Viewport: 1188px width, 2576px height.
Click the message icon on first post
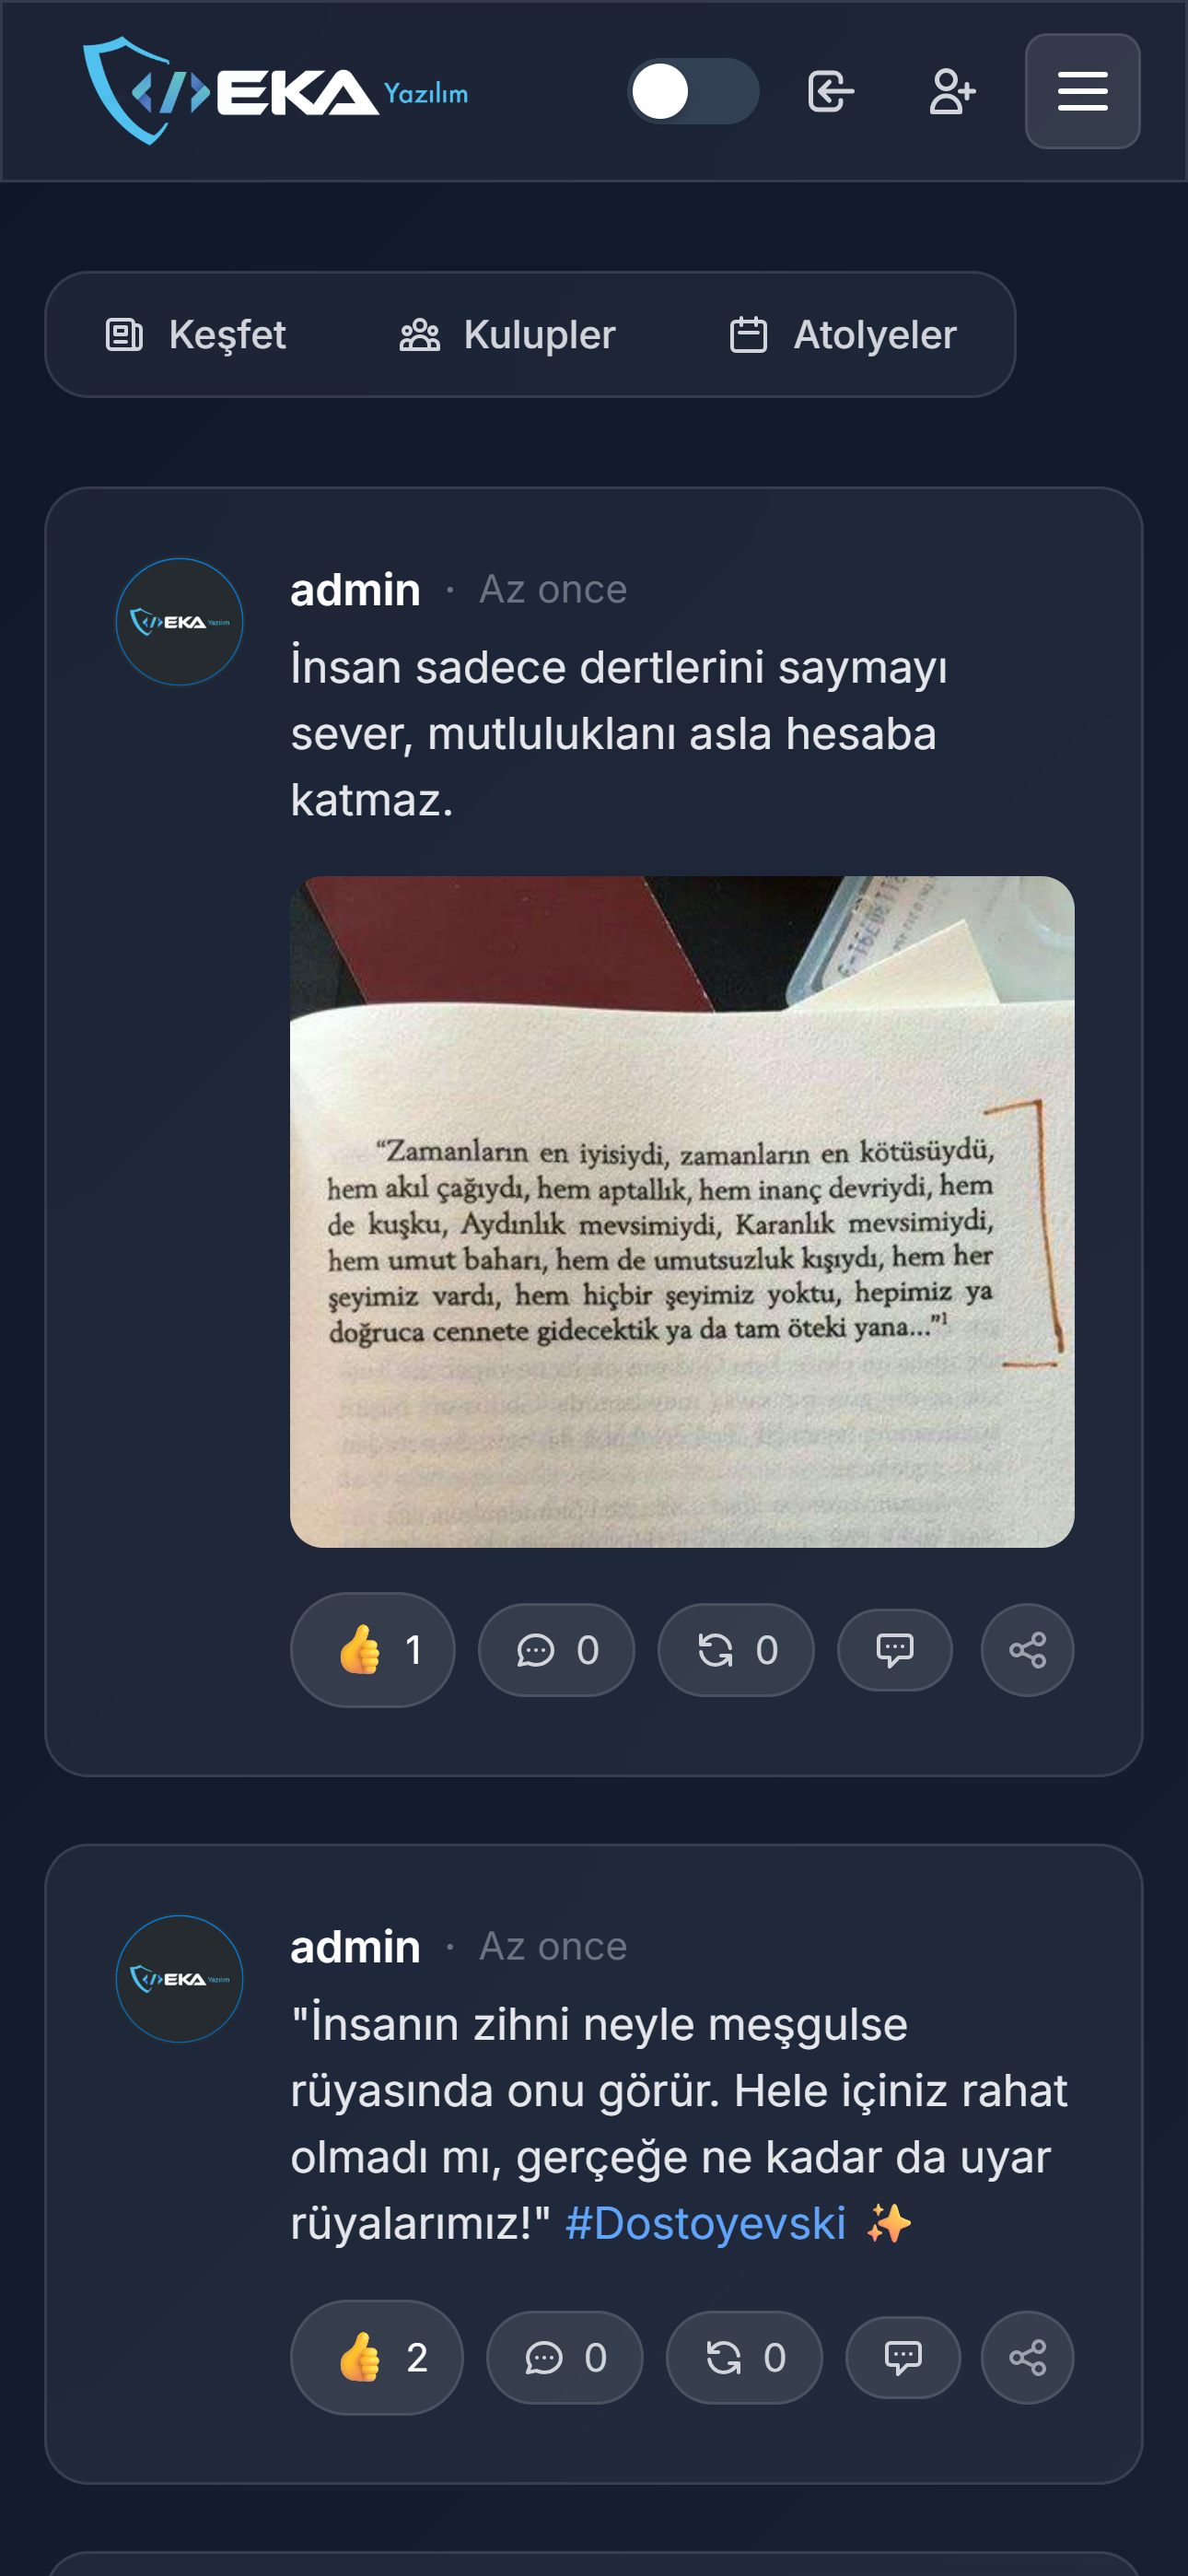895,1649
